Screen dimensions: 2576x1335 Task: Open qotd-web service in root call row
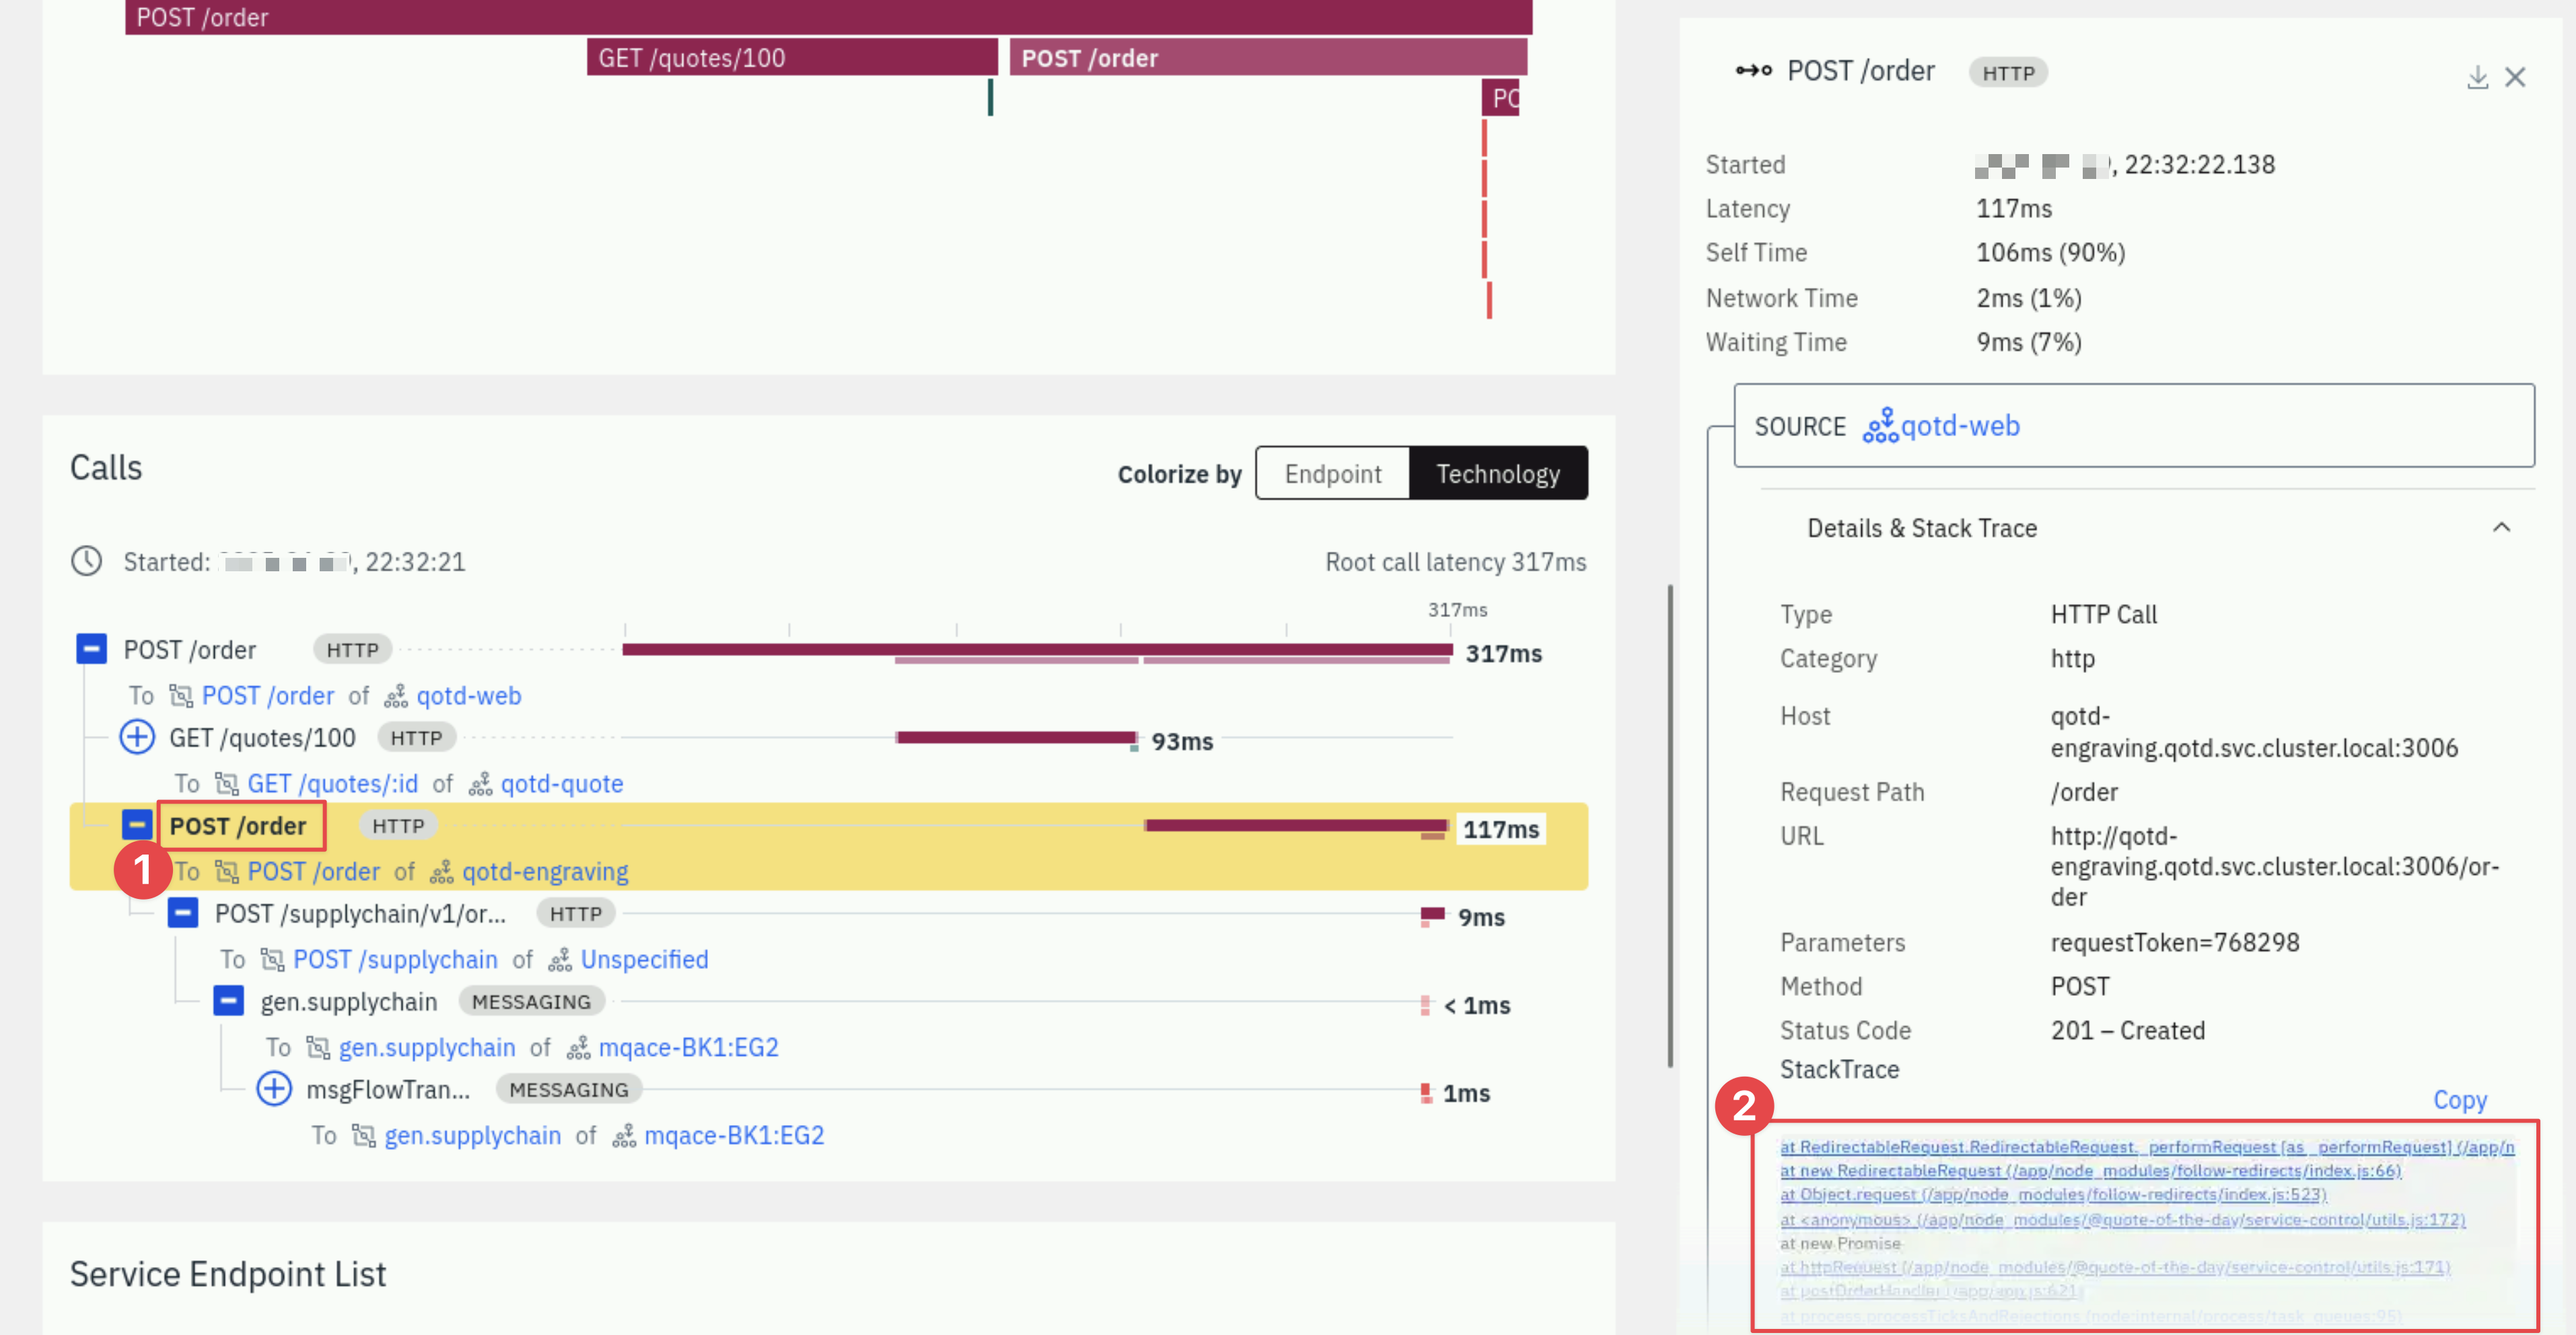click(x=468, y=695)
